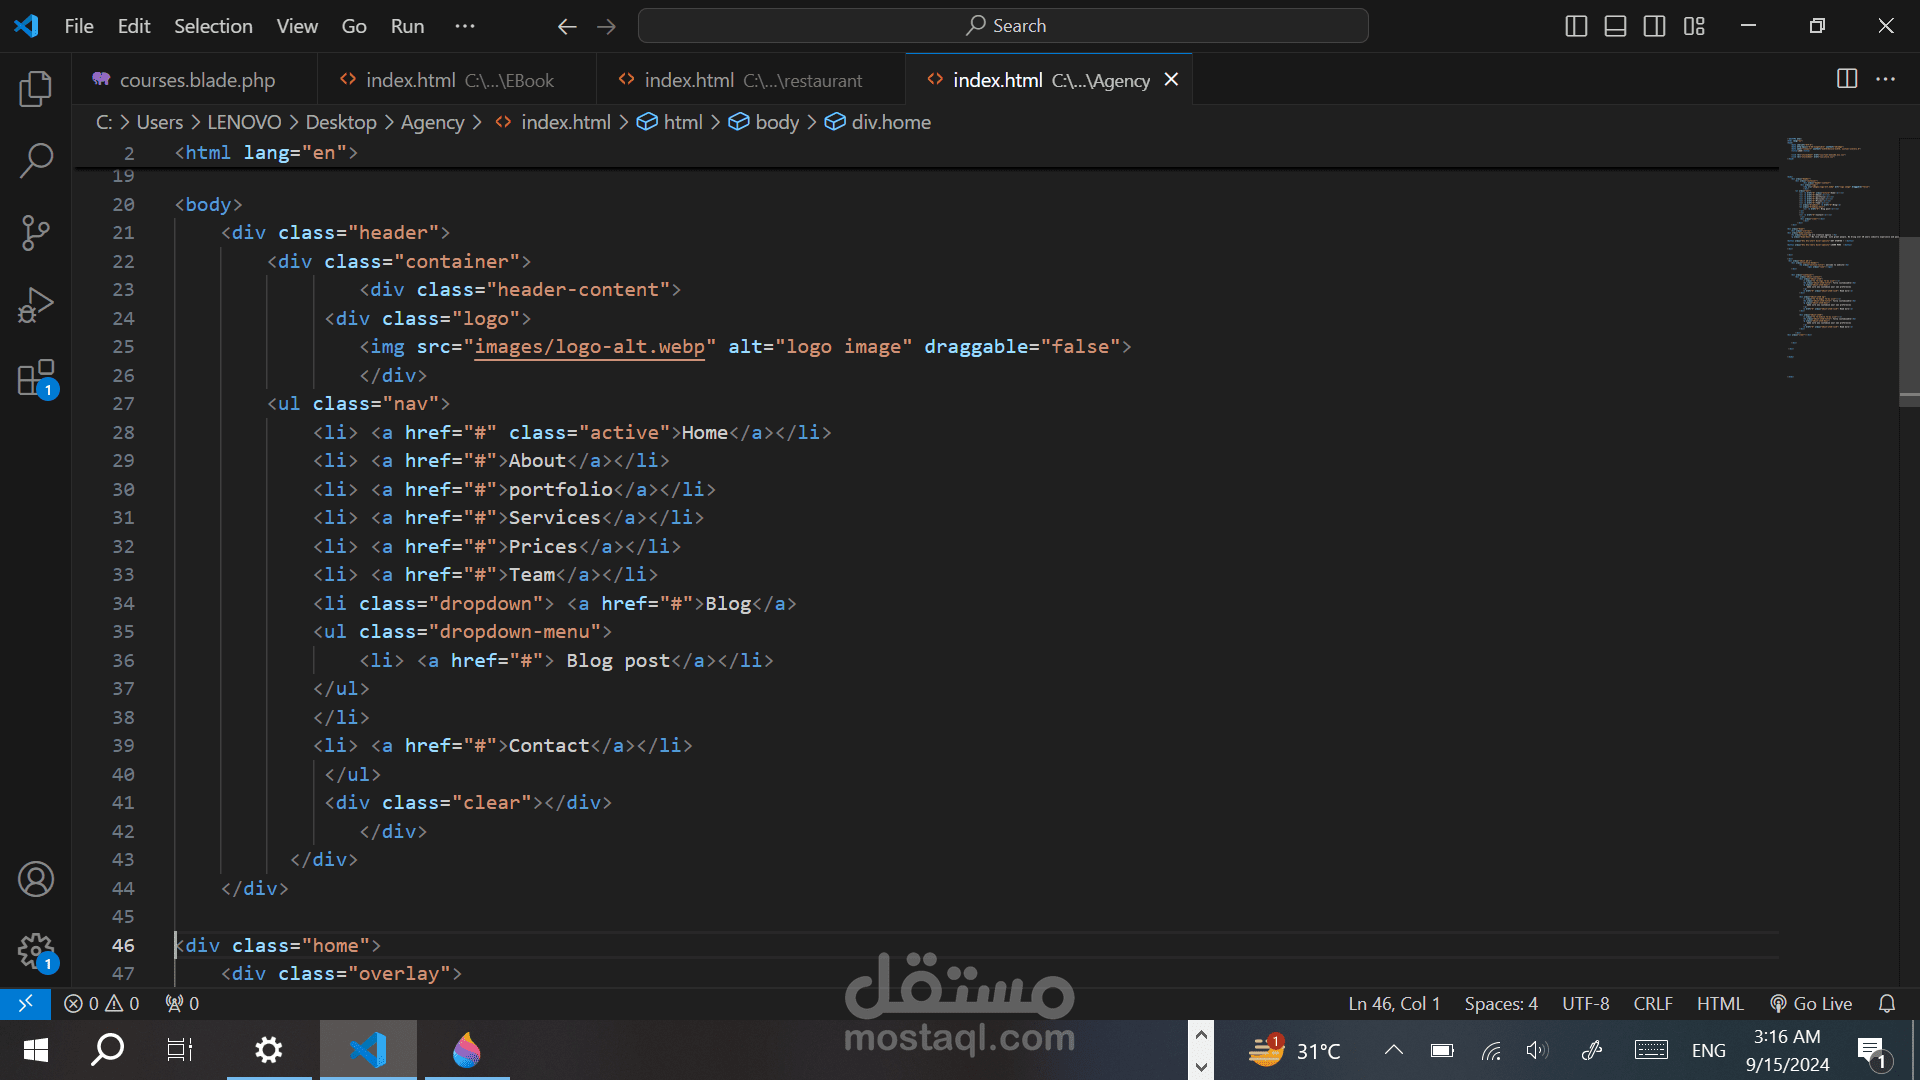Open the Run and Debug view

36,306
